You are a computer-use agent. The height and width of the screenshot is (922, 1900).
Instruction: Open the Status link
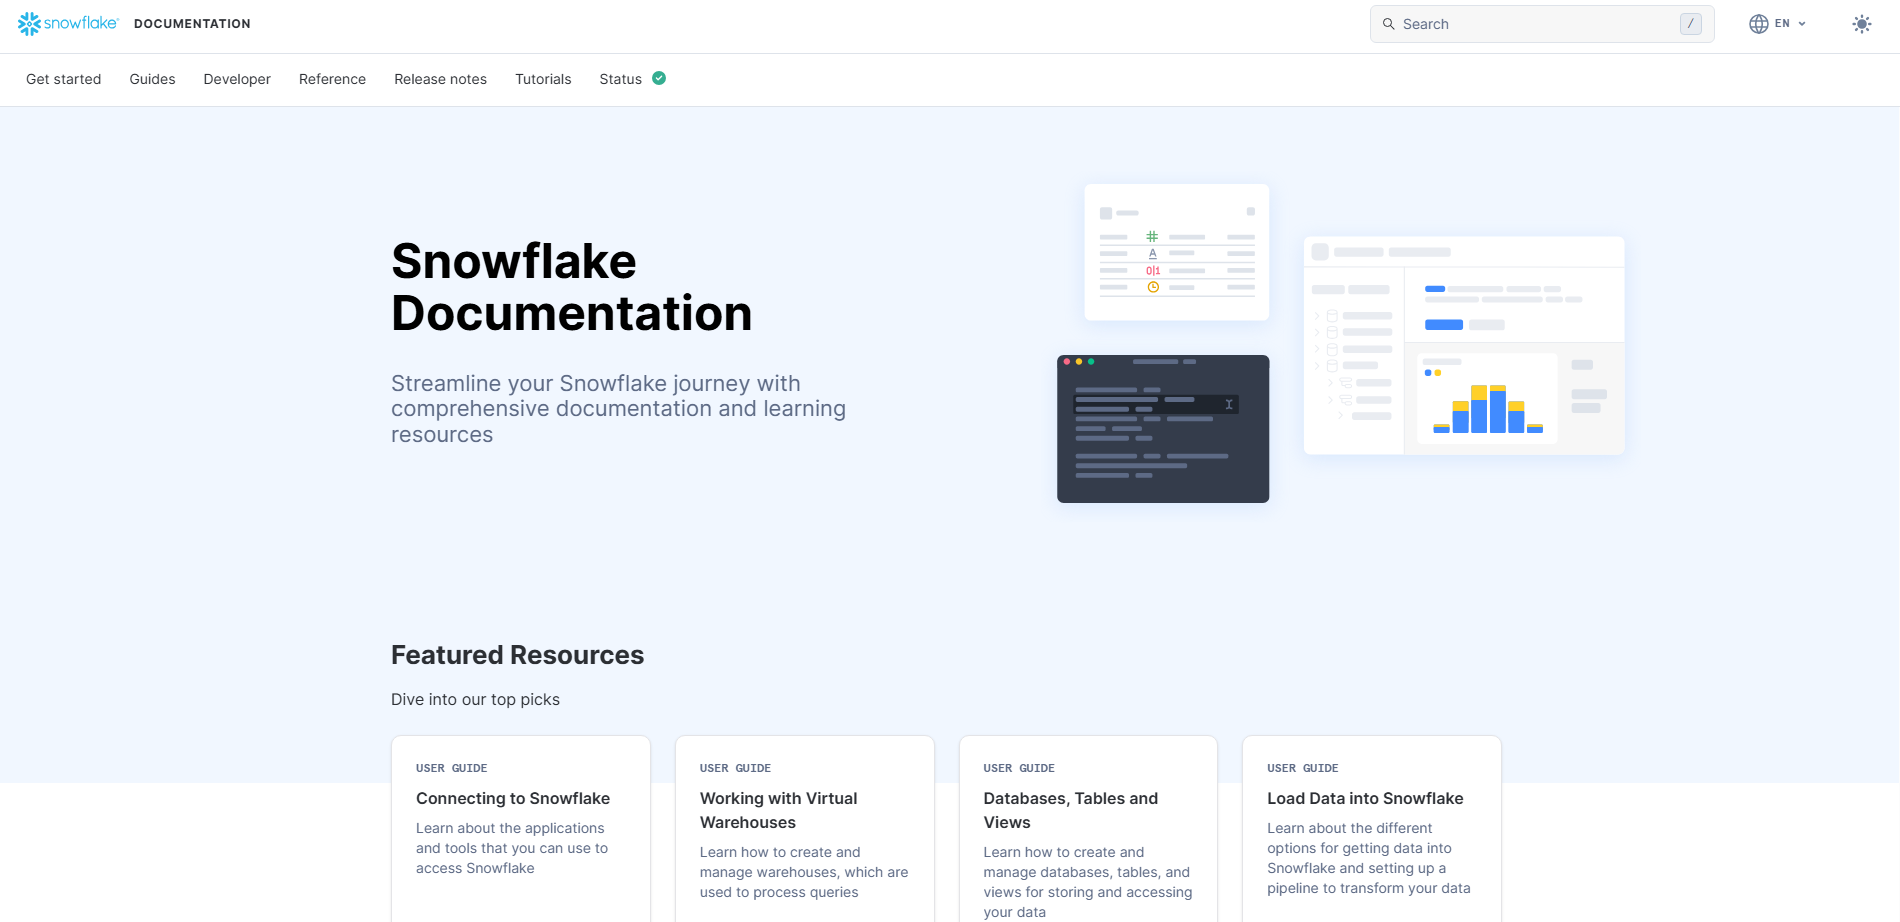[x=620, y=79]
